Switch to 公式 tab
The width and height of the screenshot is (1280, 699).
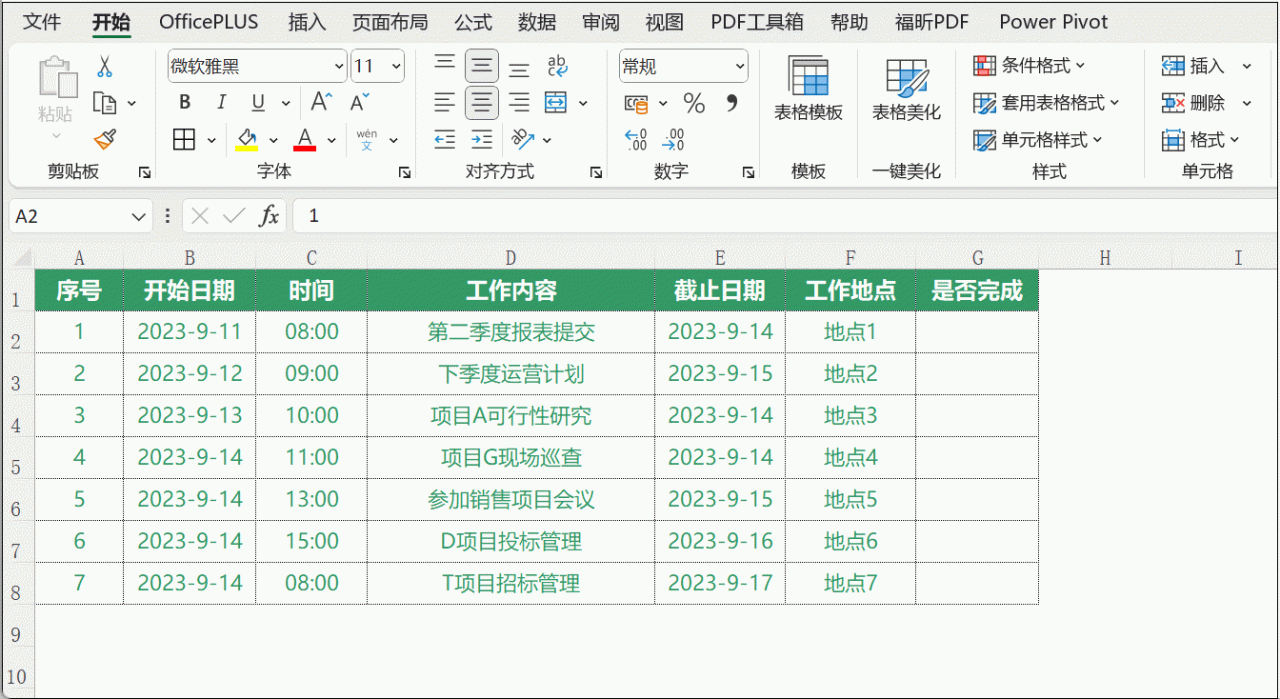point(473,22)
